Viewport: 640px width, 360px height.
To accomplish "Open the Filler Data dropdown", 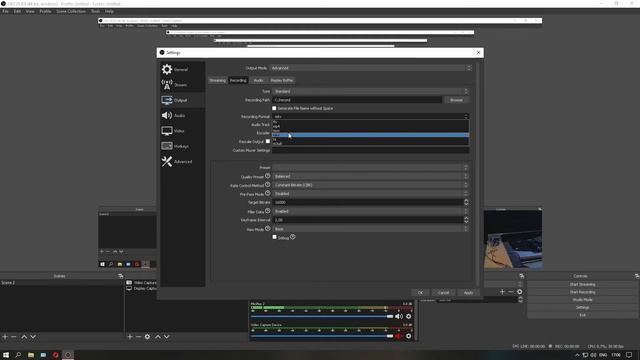I will click(x=371, y=211).
